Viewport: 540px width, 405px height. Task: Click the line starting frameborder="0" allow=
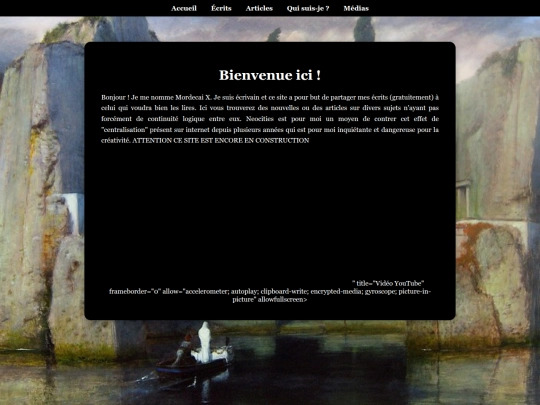click(270, 291)
